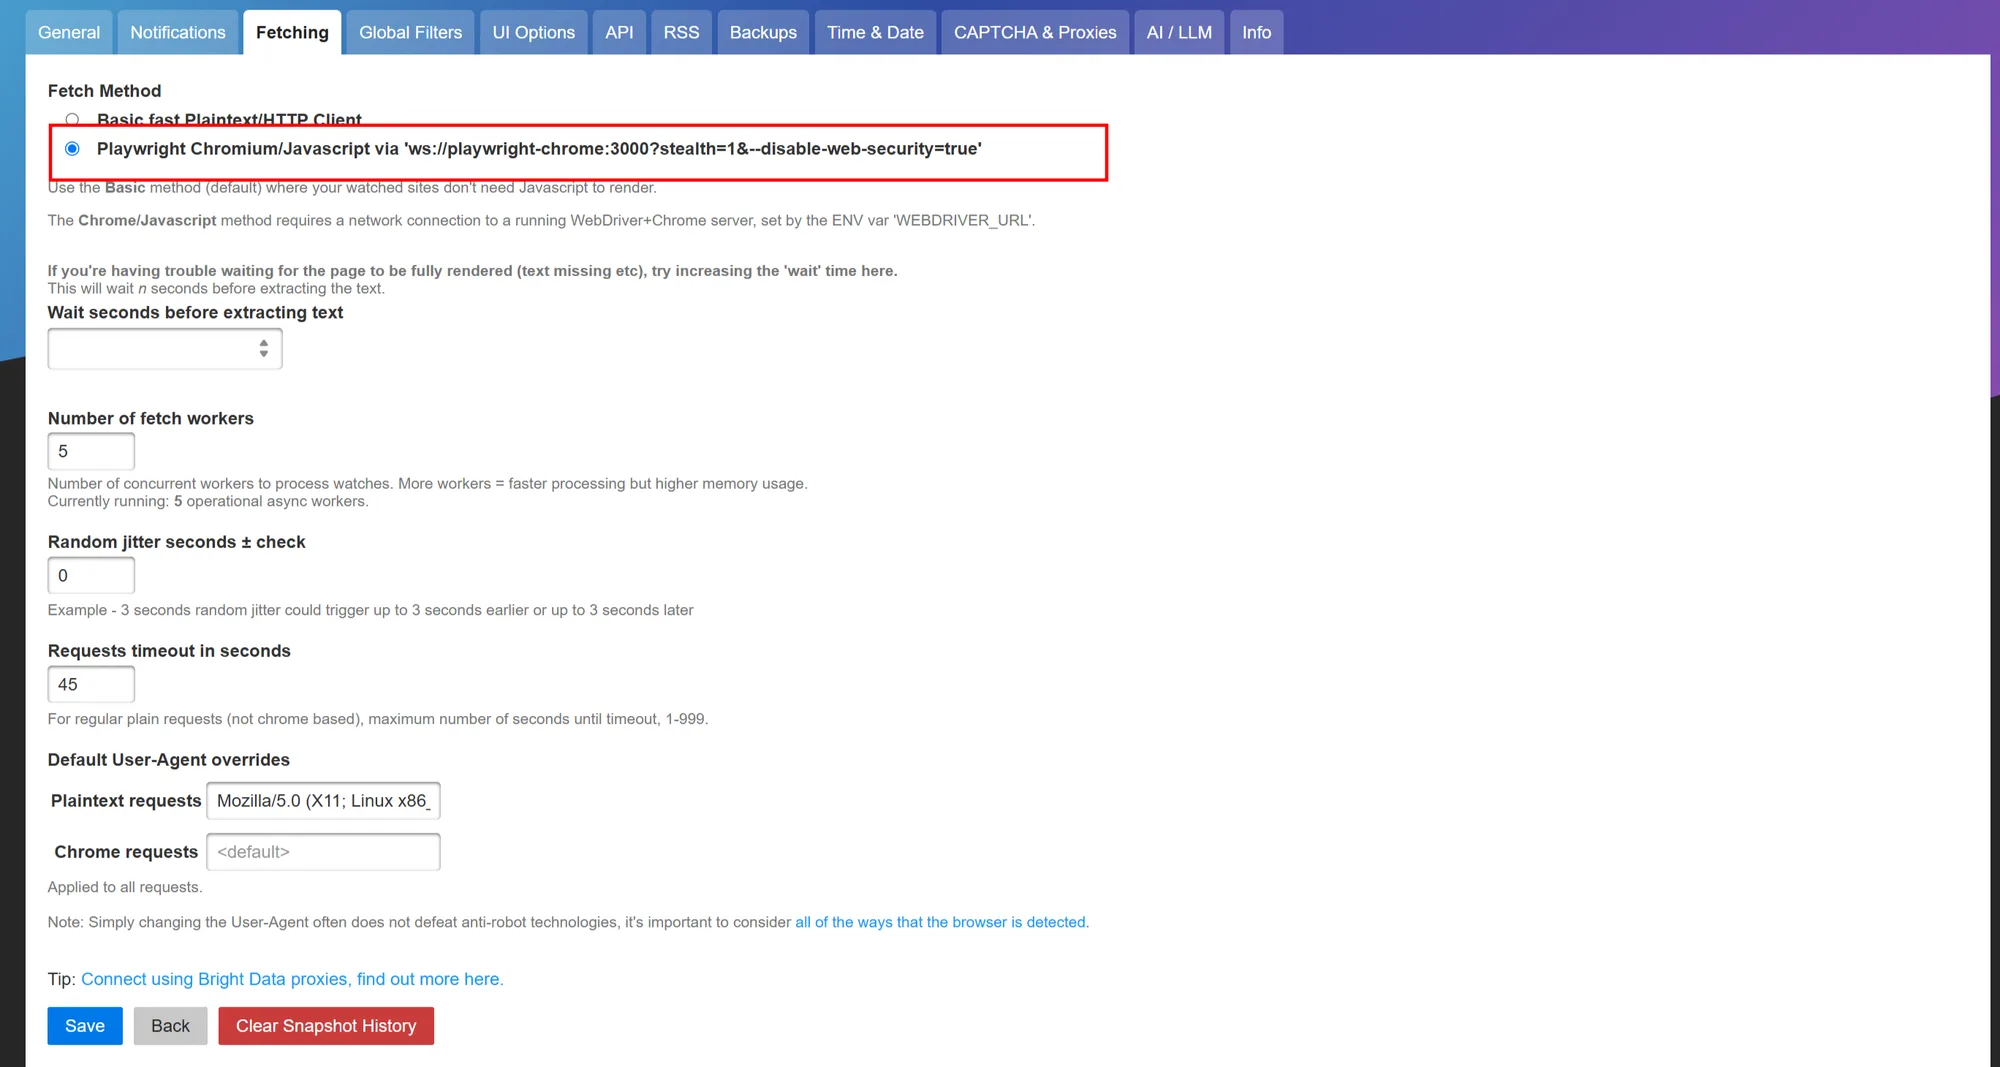Switch to the RSS tab

pyautogui.click(x=681, y=32)
